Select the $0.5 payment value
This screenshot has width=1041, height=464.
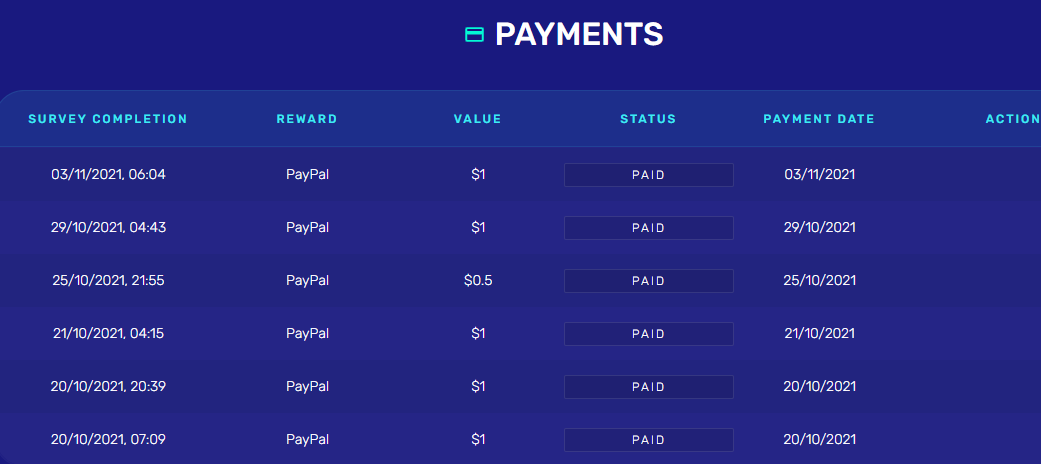[x=478, y=281]
